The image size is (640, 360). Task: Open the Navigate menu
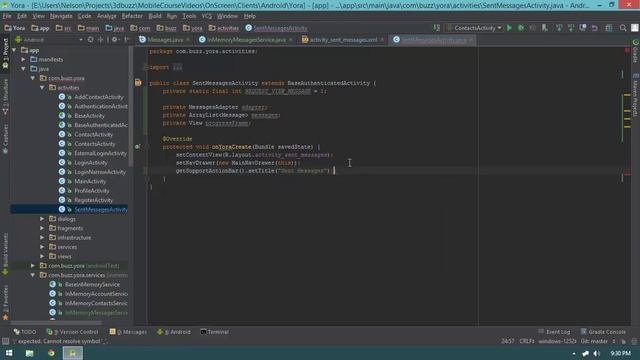pos(61,16)
